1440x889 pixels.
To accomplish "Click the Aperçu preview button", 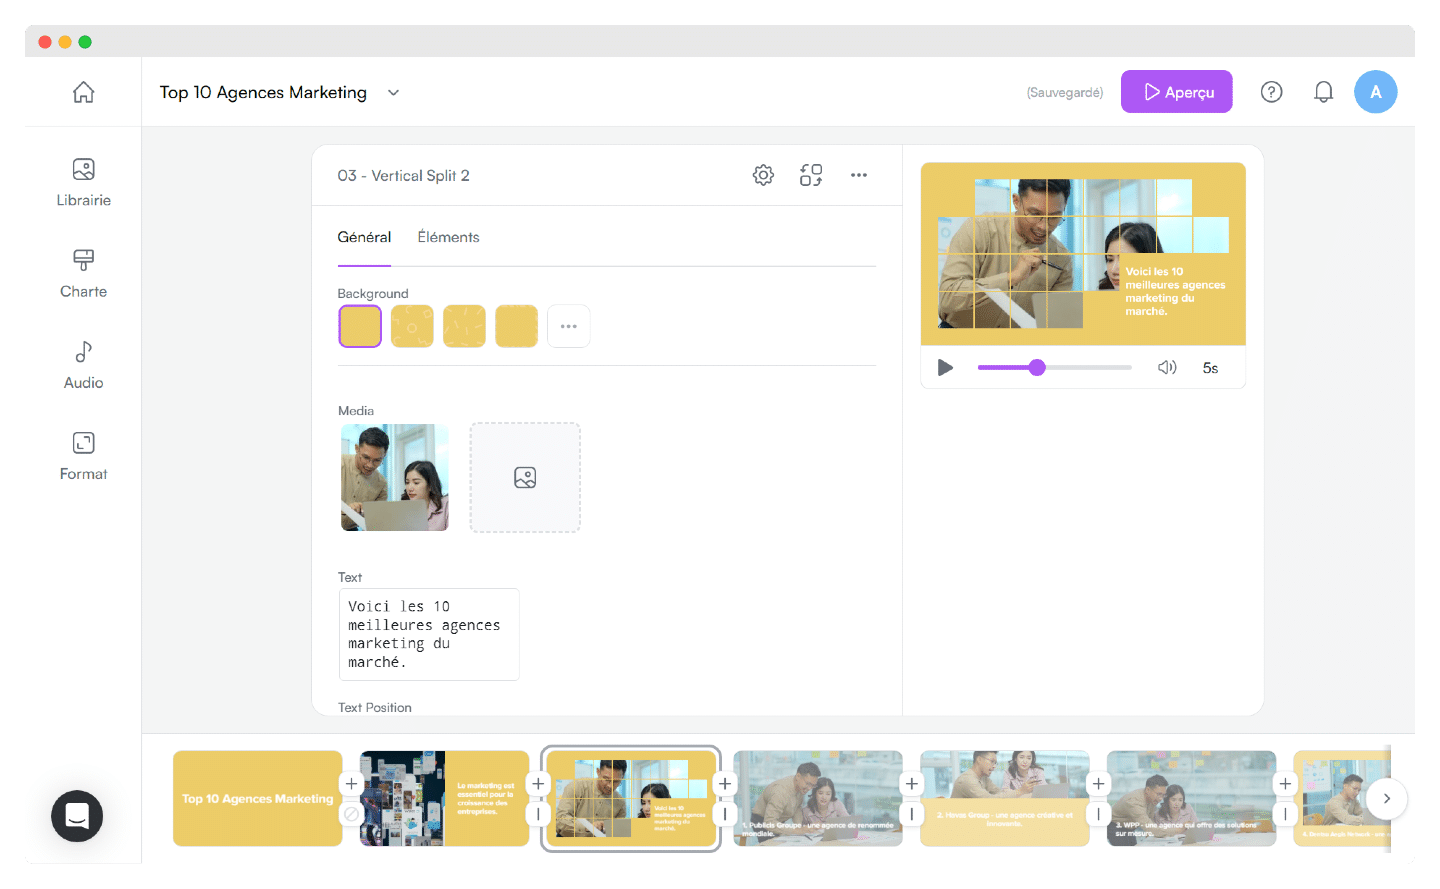I will (1177, 92).
